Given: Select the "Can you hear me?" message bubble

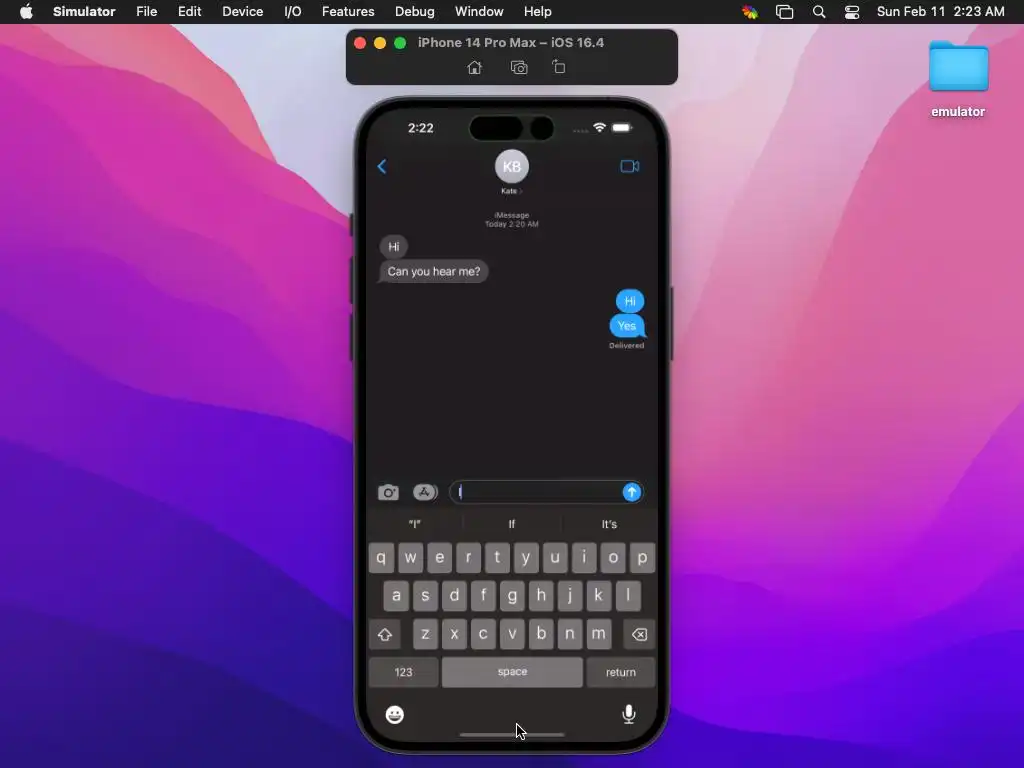Looking at the screenshot, I should (x=433, y=272).
